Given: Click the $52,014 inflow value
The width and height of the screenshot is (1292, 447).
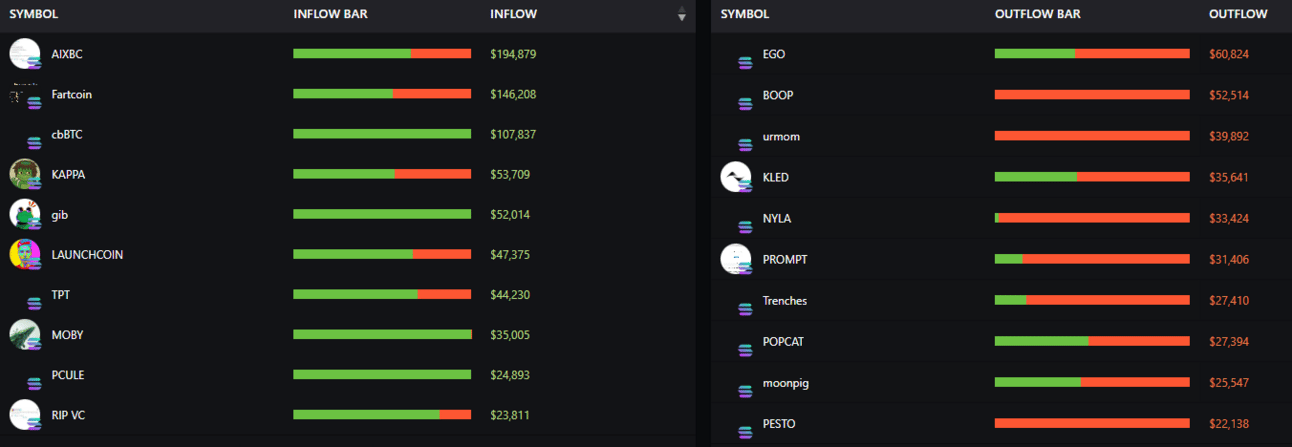Looking at the screenshot, I should (511, 215).
